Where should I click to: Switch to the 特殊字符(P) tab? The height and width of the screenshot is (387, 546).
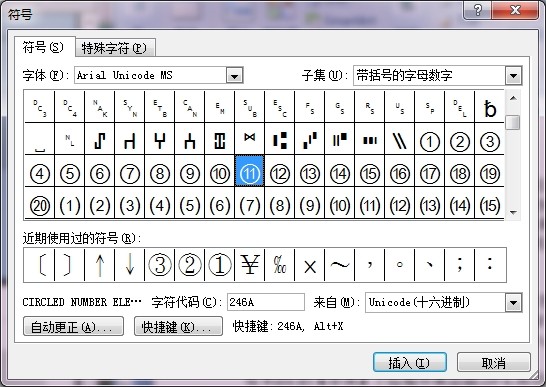(115, 48)
